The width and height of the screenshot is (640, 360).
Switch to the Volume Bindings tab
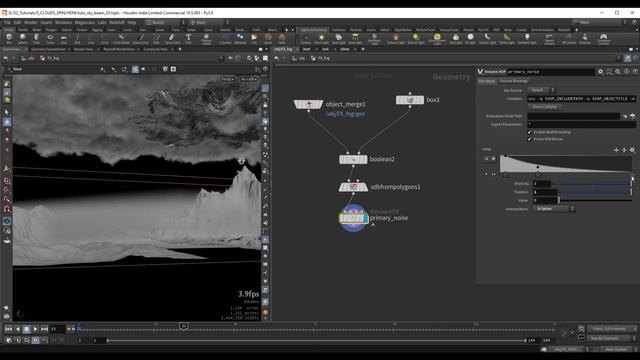click(x=513, y=81)
